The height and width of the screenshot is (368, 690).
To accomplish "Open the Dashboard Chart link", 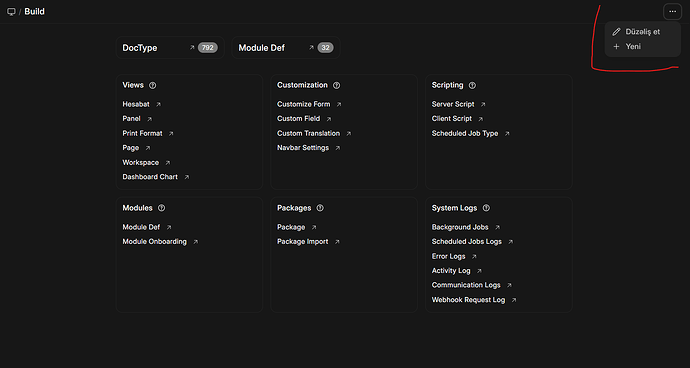I will point(150,177).
